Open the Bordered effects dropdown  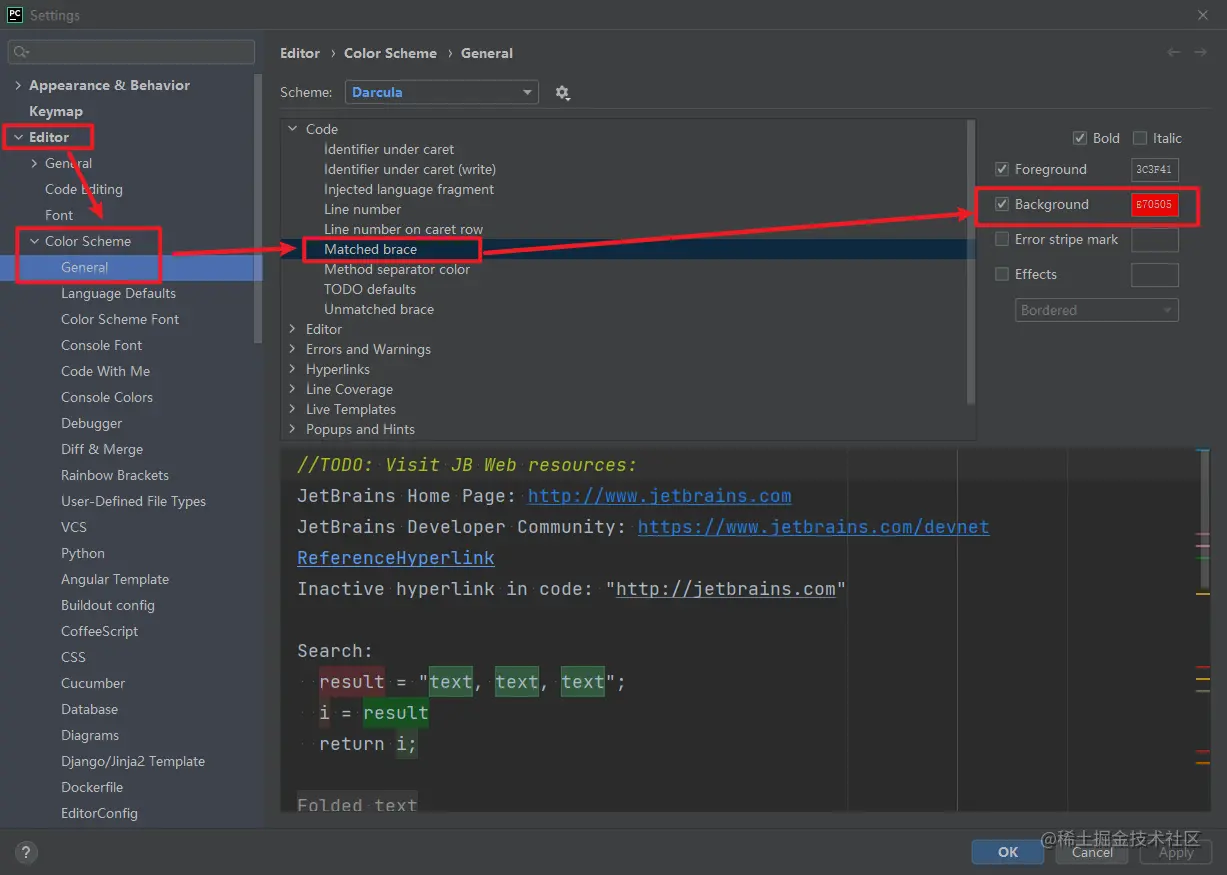point(1097,310)
